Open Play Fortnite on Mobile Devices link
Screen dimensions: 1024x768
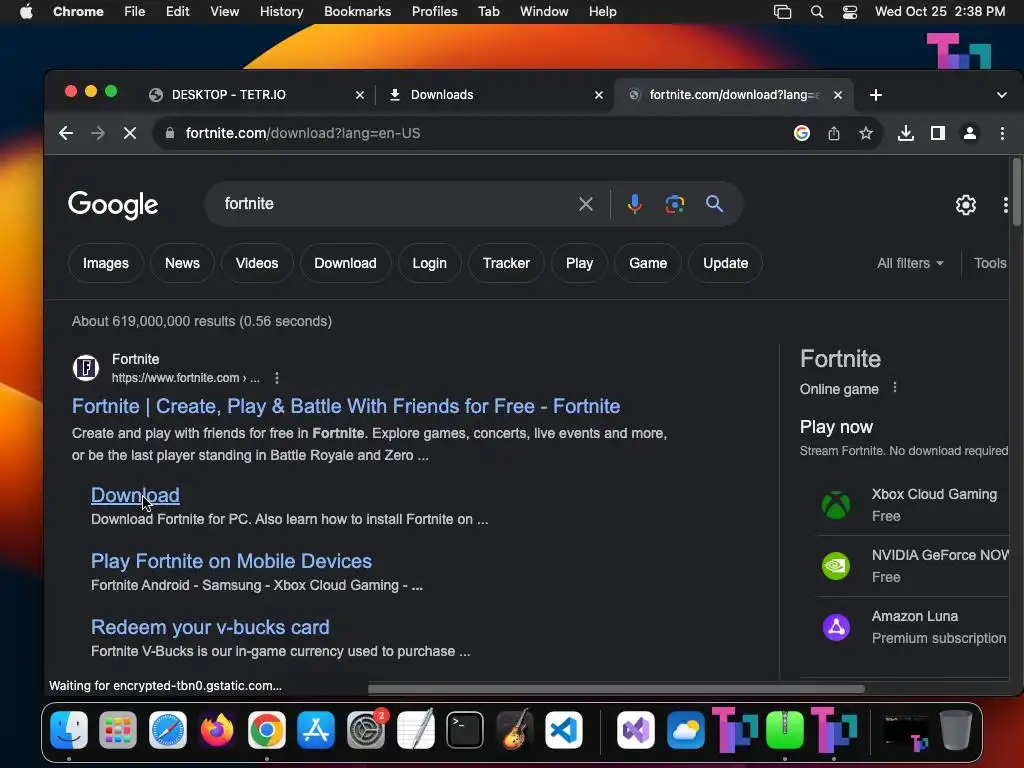pyautogui.click(x=231, y=561)
